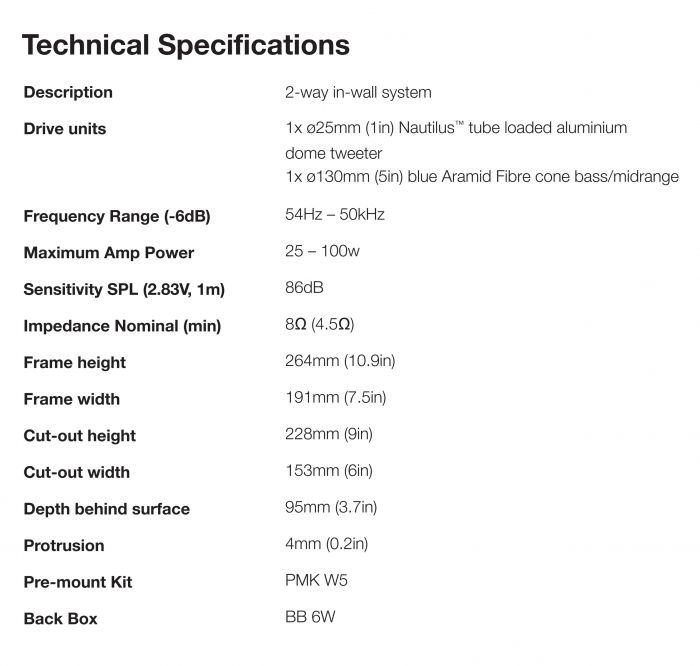Click the Impedance Nominal (min) label
The image size is (700, 666).
[x=122, y=326]
